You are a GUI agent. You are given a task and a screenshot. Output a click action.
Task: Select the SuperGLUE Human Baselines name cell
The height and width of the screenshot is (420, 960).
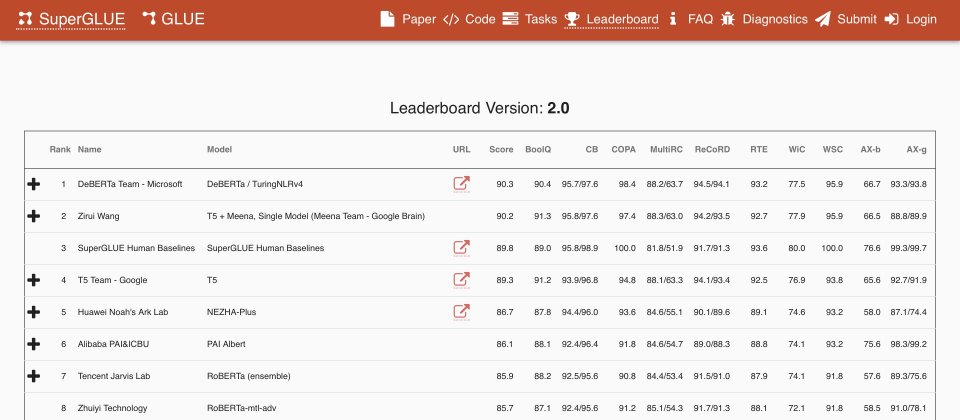point(137,248)
